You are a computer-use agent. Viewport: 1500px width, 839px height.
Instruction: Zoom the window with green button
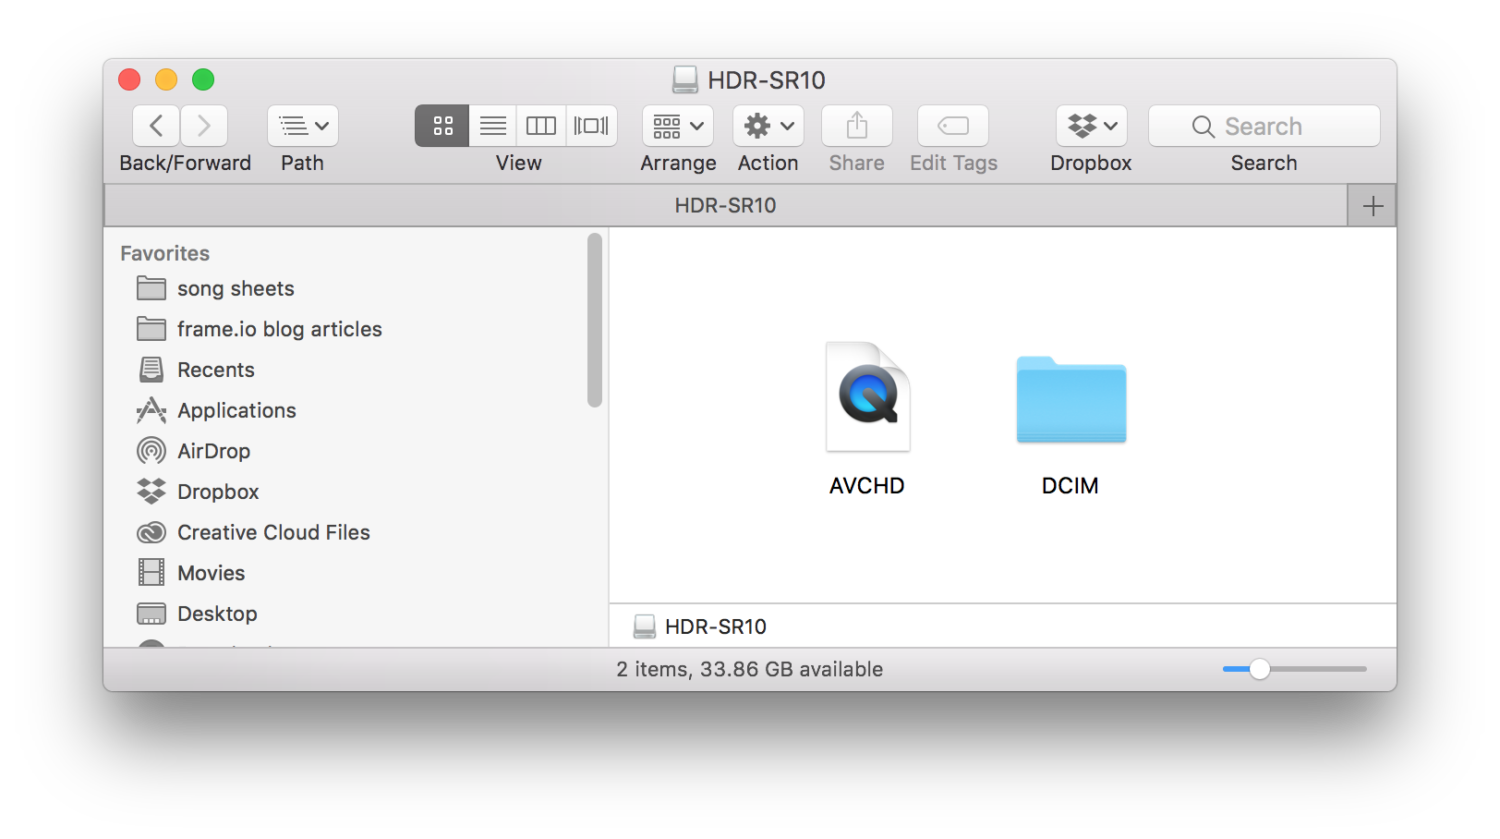(203, 80)
